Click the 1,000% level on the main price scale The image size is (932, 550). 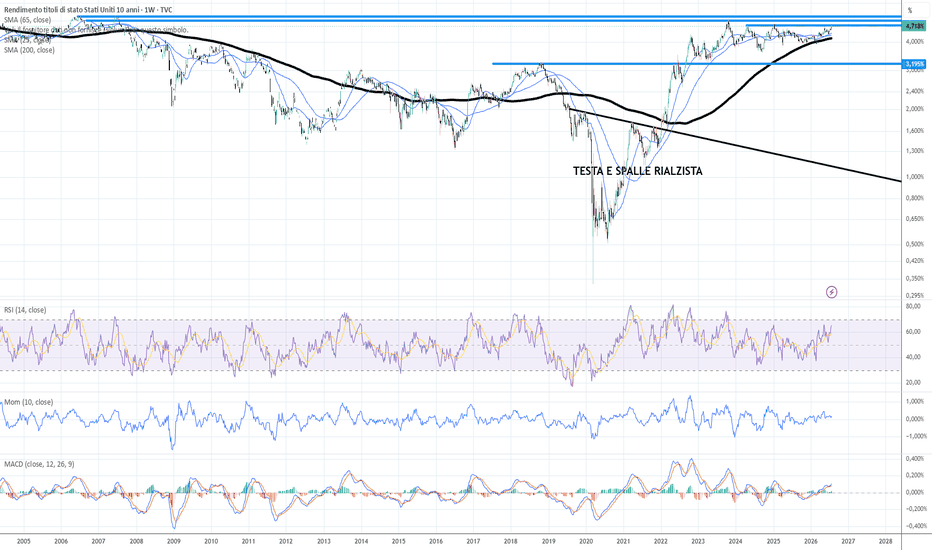pos(915,177)
